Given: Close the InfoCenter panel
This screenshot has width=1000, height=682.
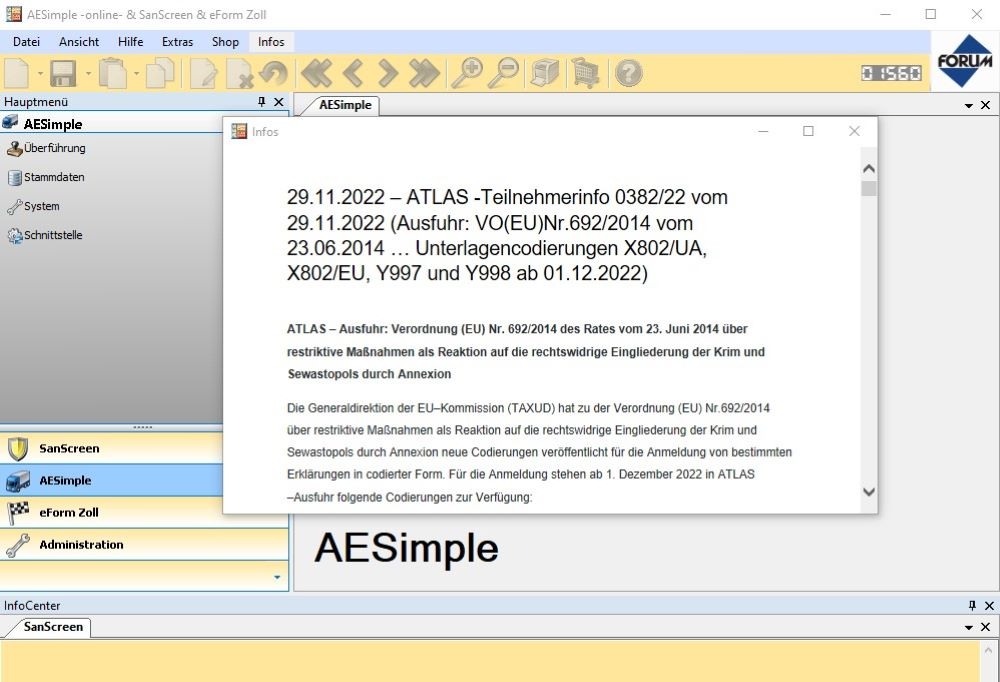Looking at the screenshot, I should pyautogui.click(x=989, y=605).
